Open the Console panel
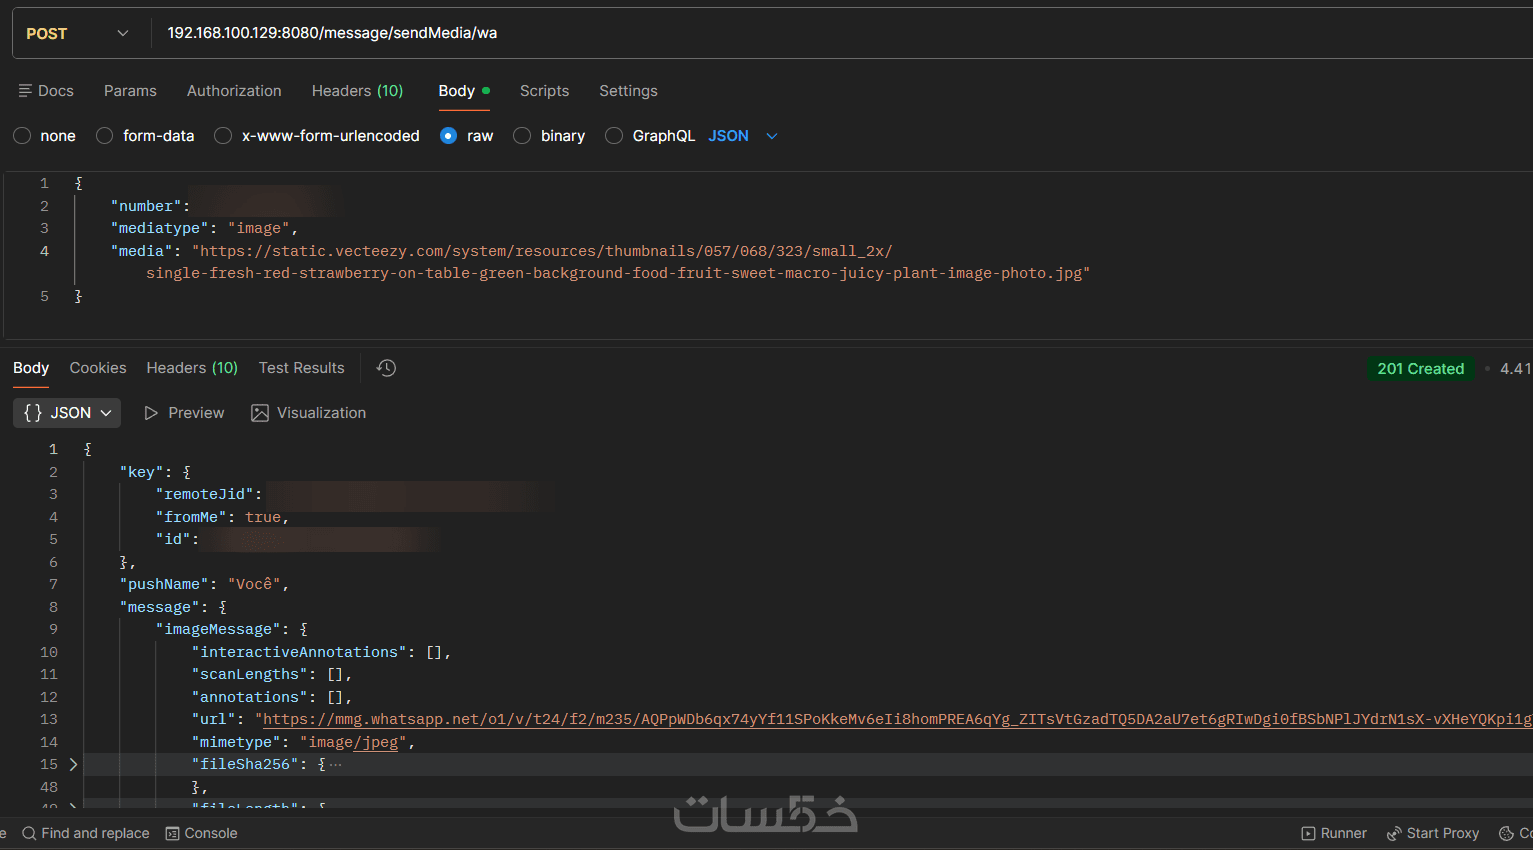The image size is (1533, 850). point(201,833)
